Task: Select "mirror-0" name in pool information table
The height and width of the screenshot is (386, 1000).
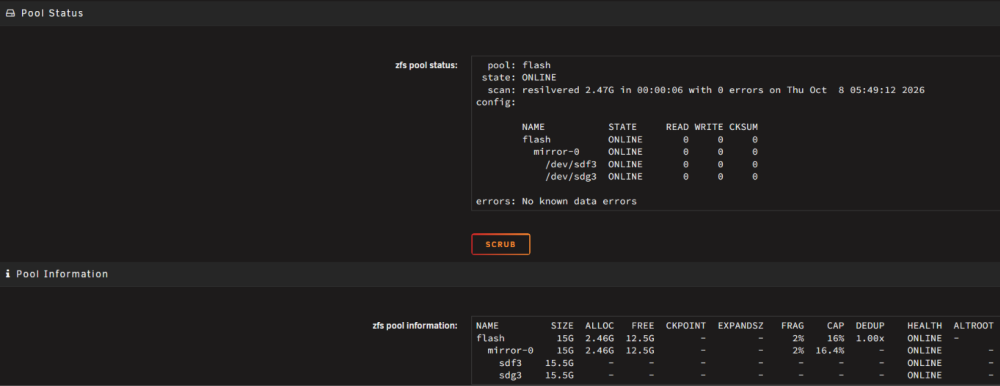Action: [x=510, y=351]
